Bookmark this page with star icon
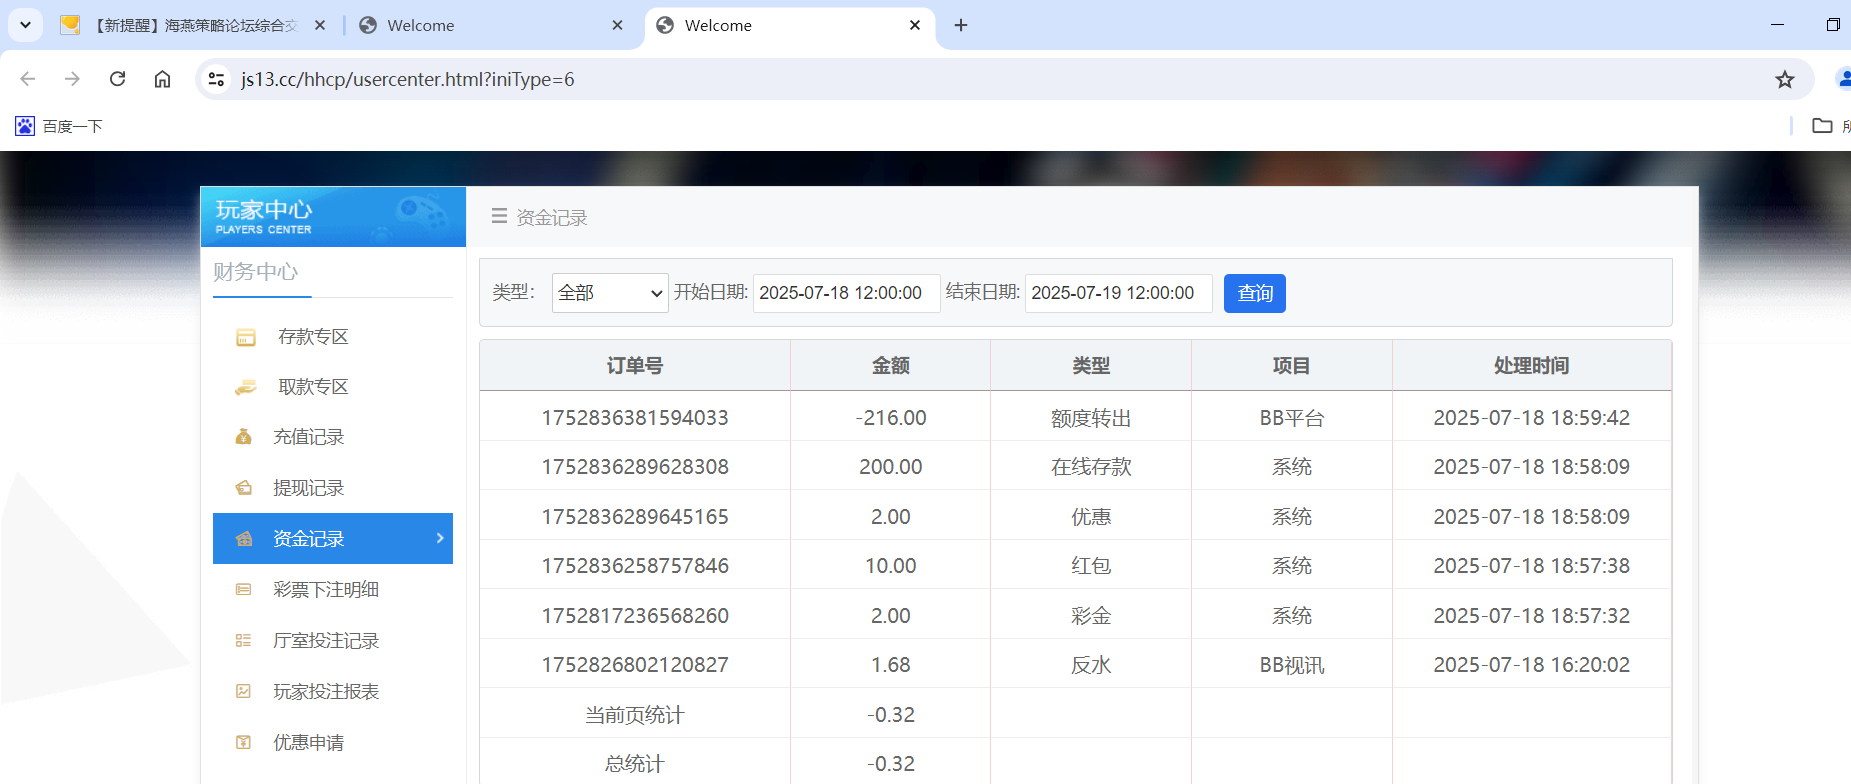Image resolution: width=1851 pixels, height=784 pixels. pos(1784,79)
